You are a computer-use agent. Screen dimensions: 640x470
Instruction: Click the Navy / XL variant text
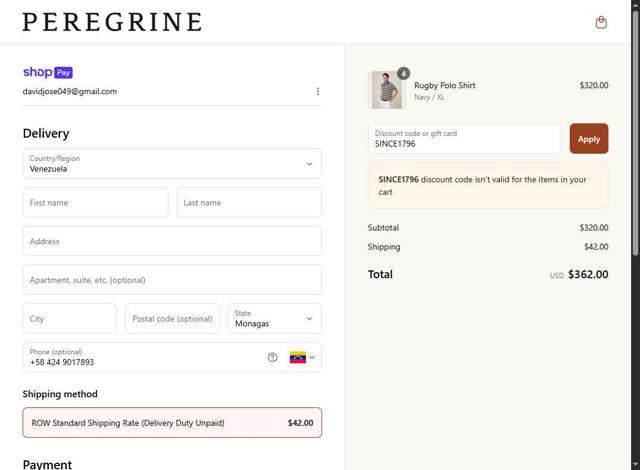pos(429,97)
